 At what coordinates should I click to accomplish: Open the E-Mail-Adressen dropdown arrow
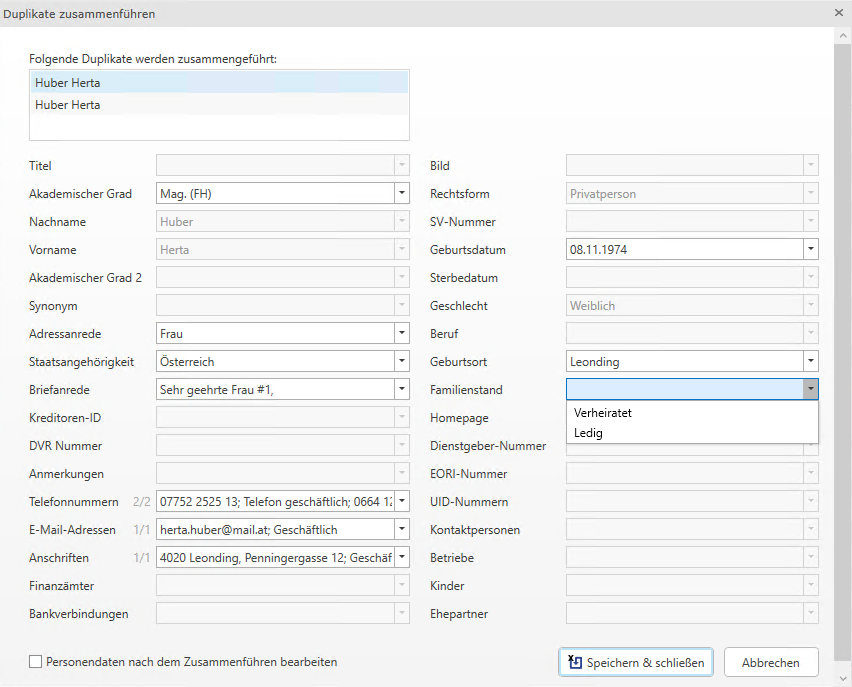(401, 530)
